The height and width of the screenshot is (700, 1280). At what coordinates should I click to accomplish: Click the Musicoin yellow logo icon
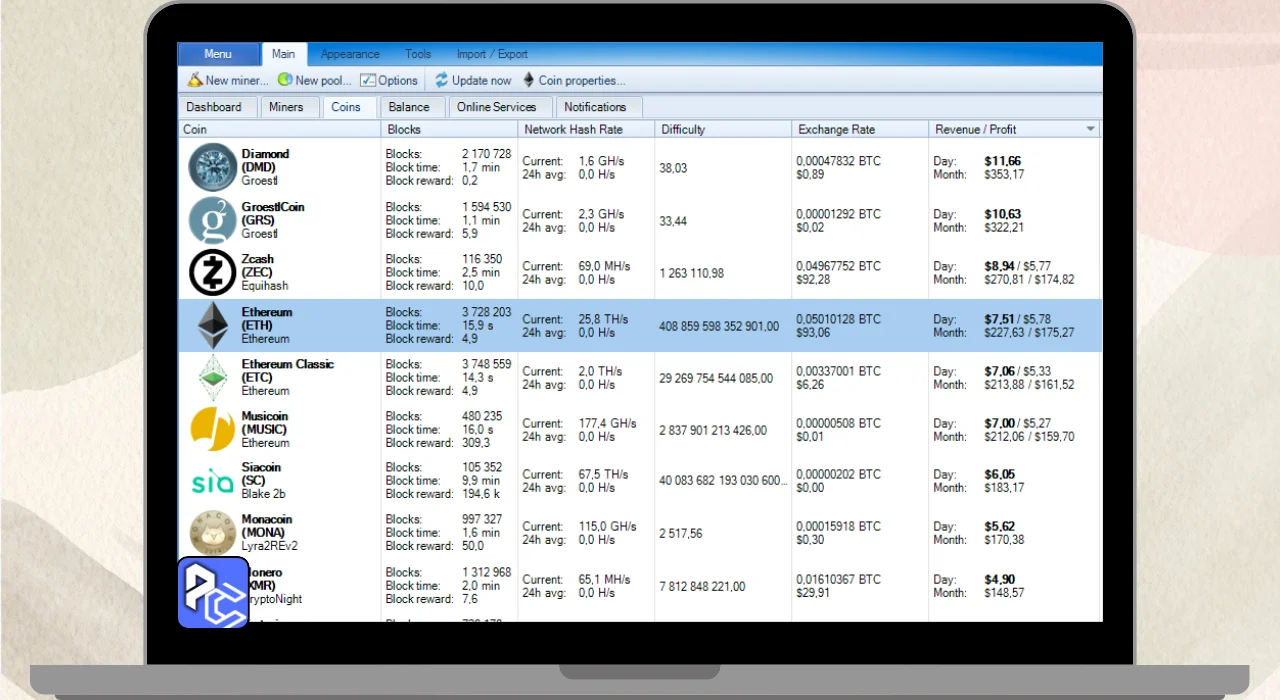click(212, 429)
